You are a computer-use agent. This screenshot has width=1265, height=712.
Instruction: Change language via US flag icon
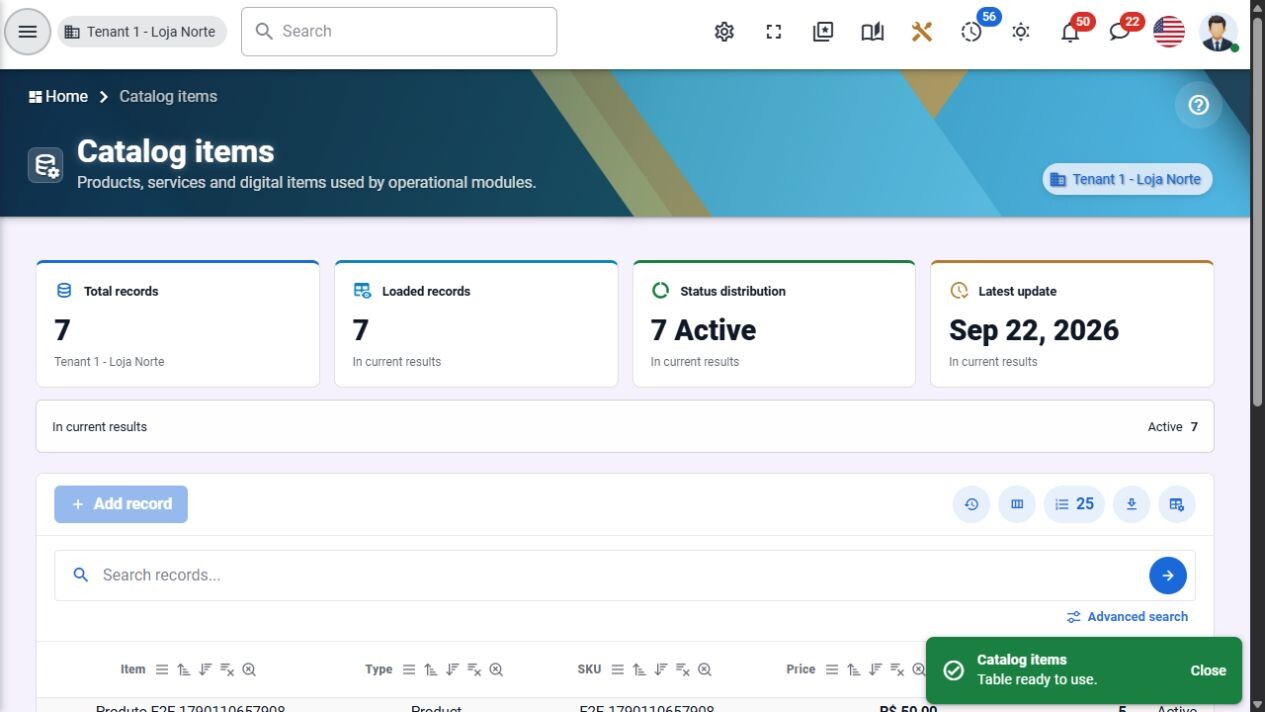pyautogui.click(x=1169, y=32)
